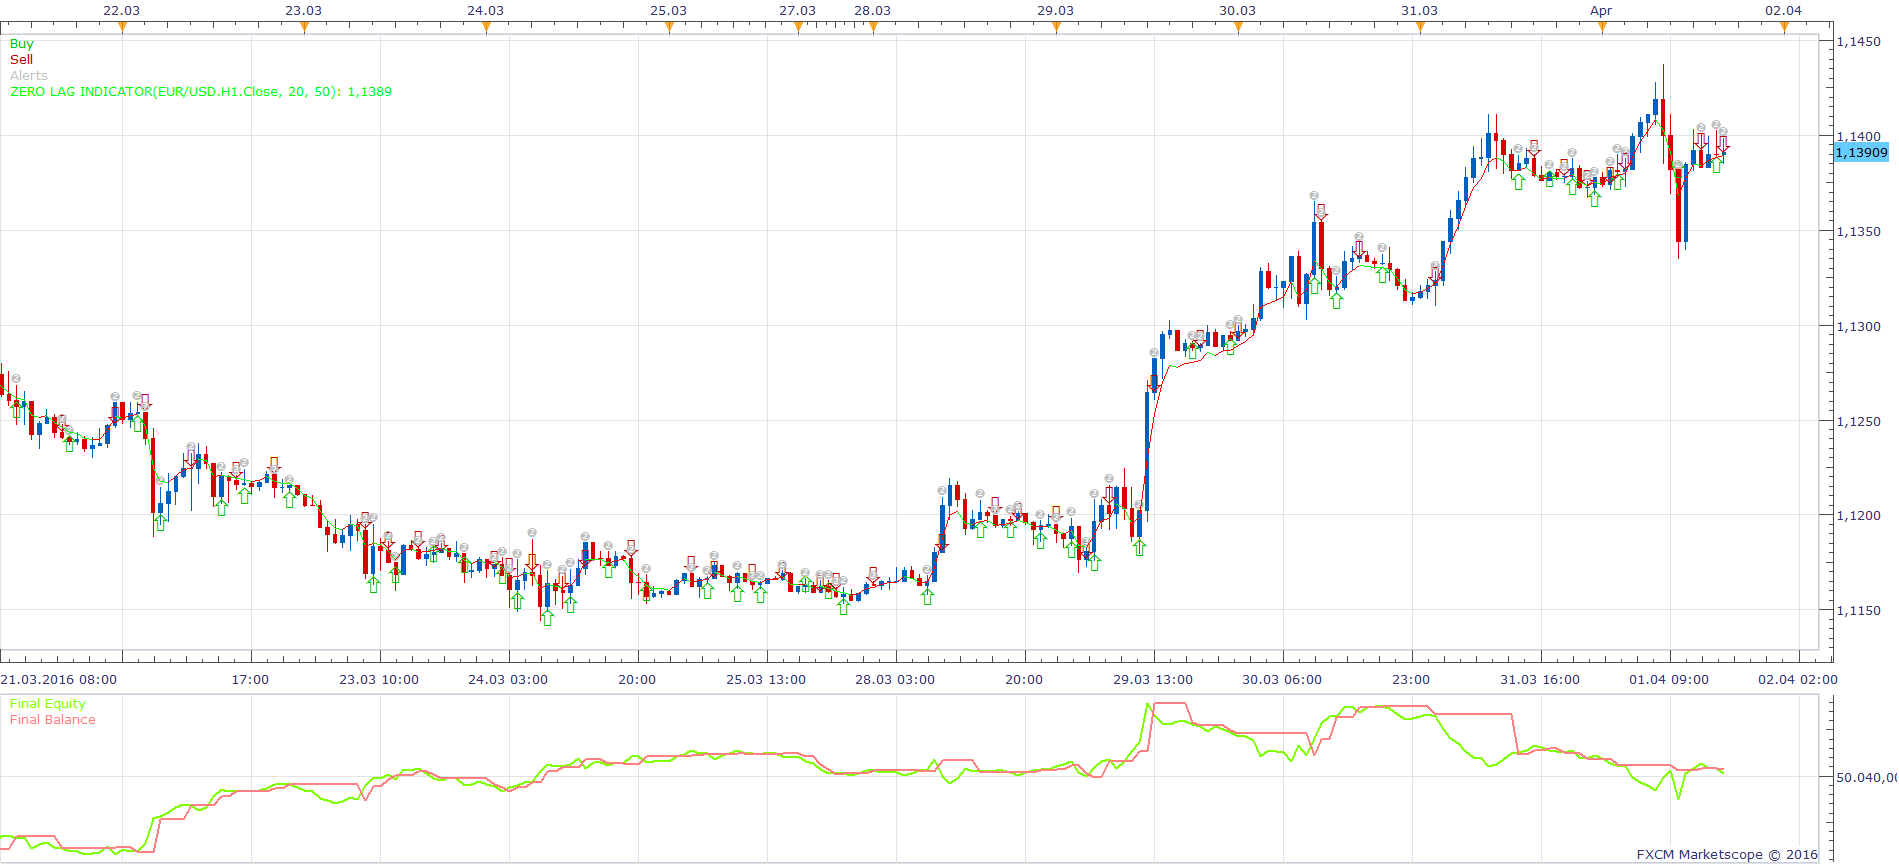
Task: Select the ZERO LAG INDICATOR legend entry
Action: click(x=201, y=92)
